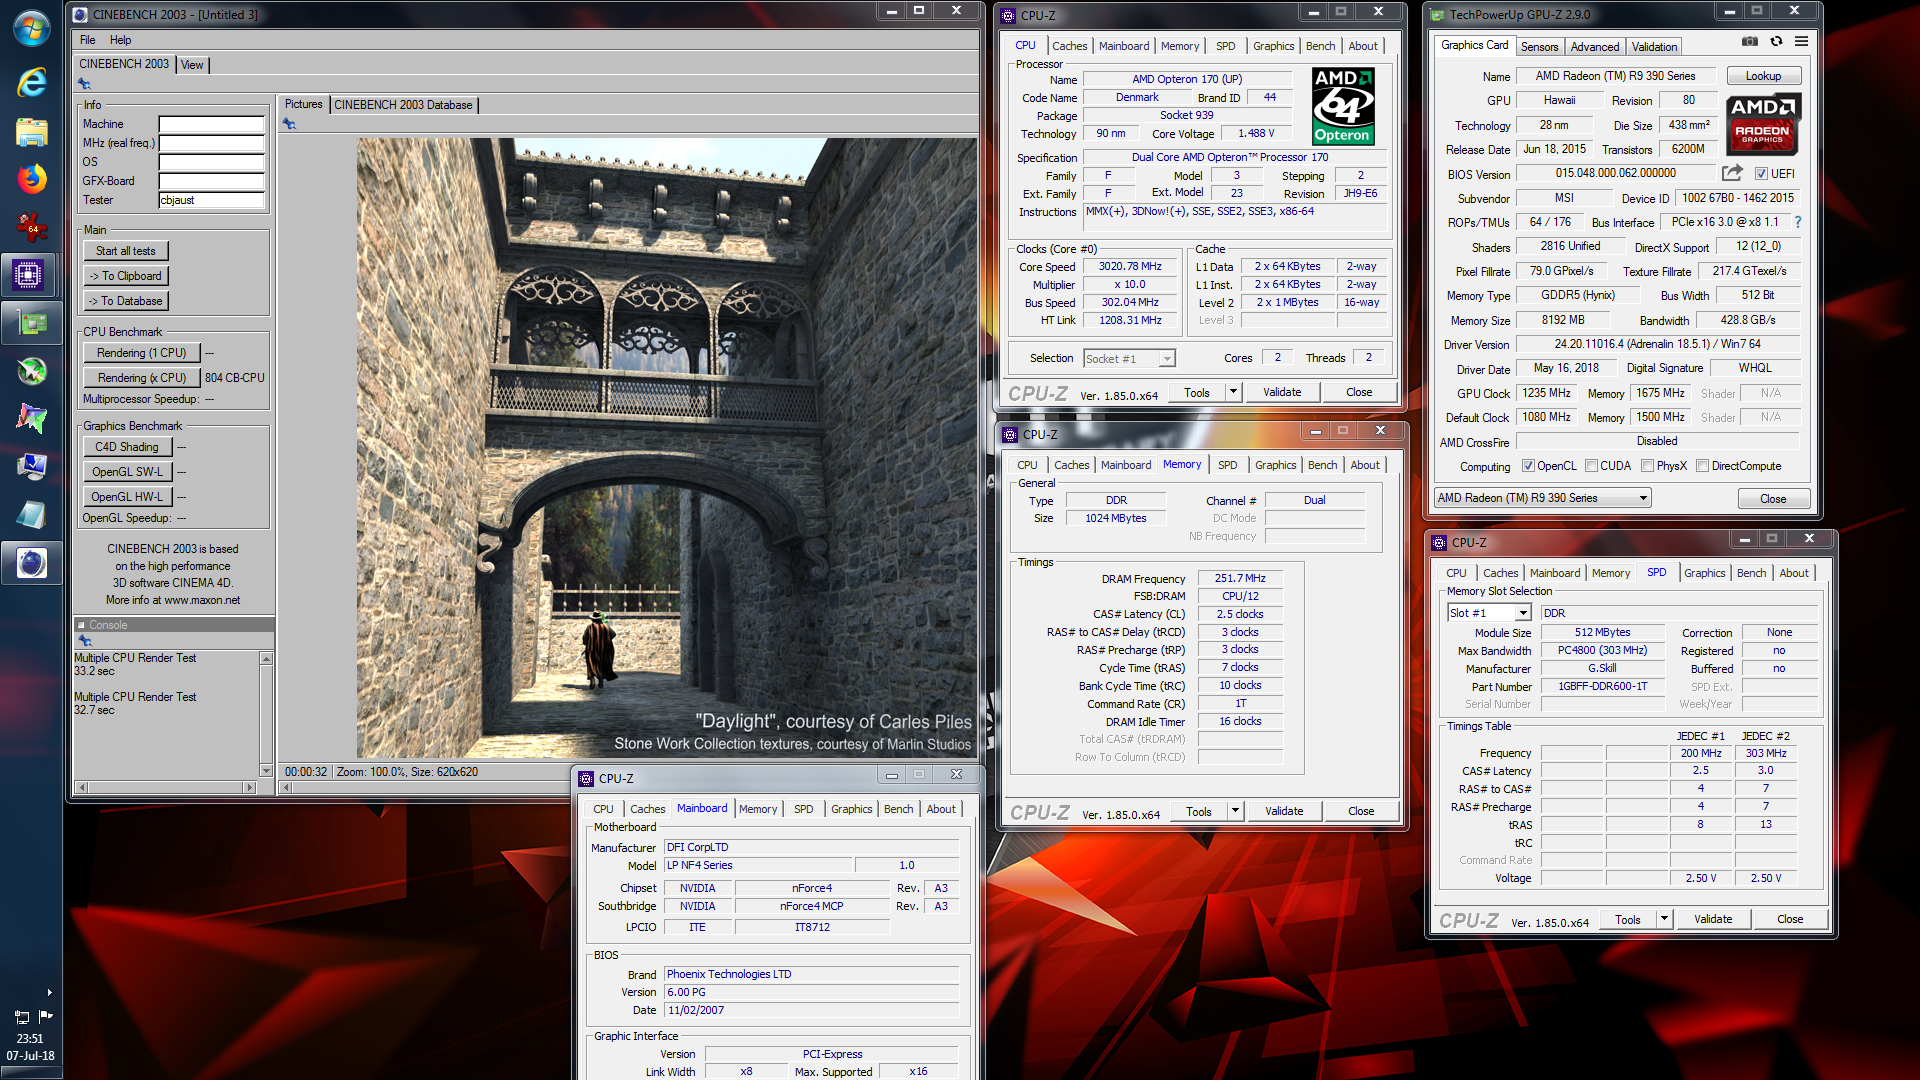
Task: Switch to CINEBENCH via its taskbar sphere icon
Action: (x=31, y=563)
